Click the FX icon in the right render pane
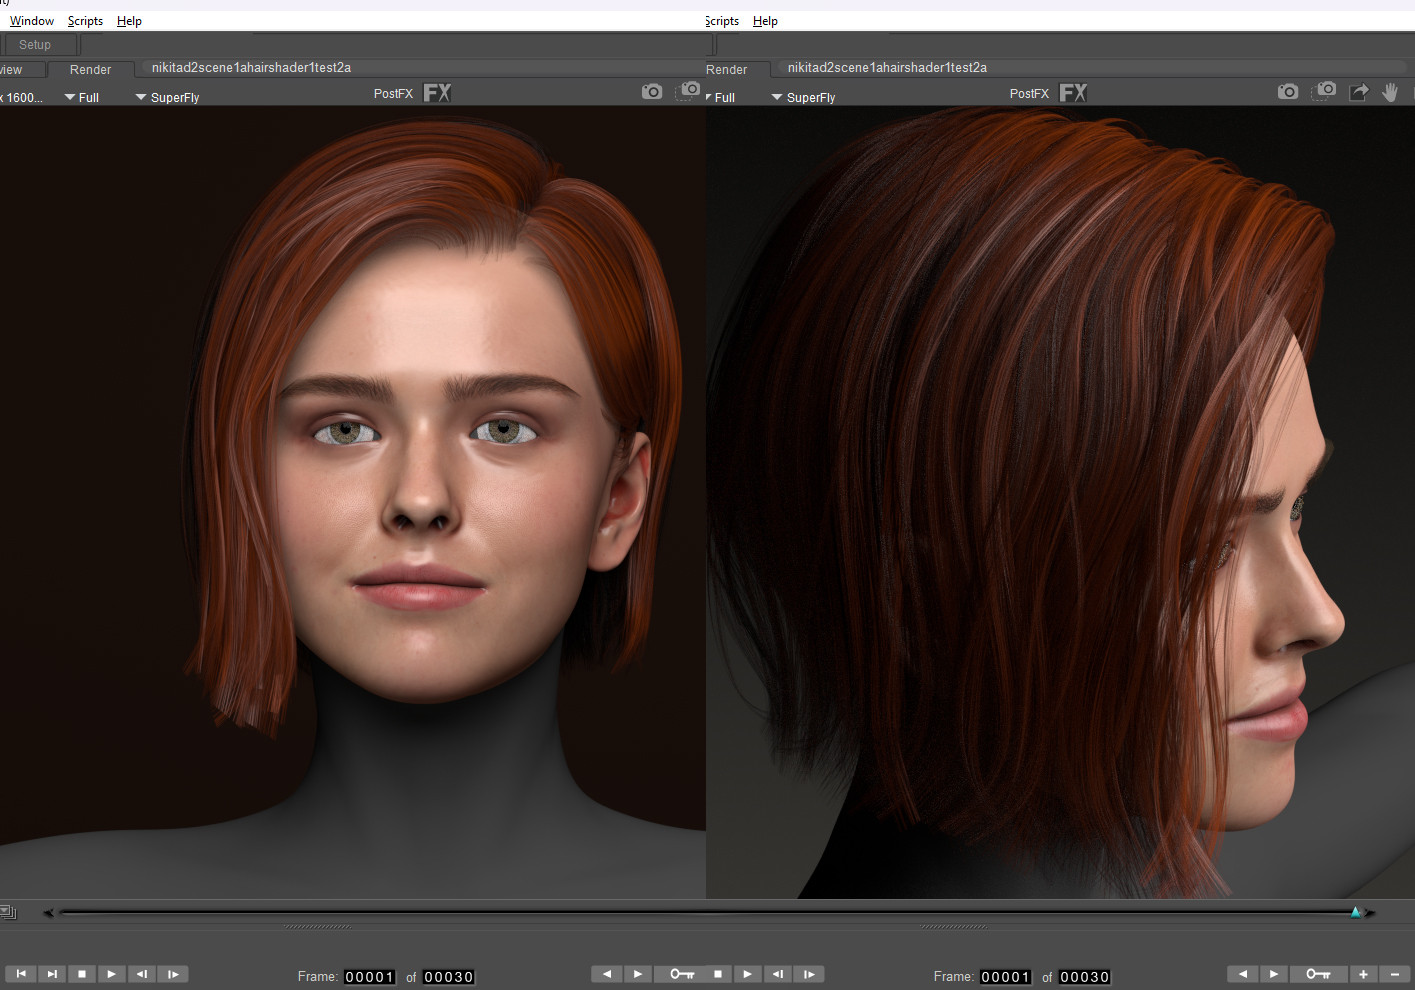The height and width of the screenshot is (990, 1415). [1073, 93]
